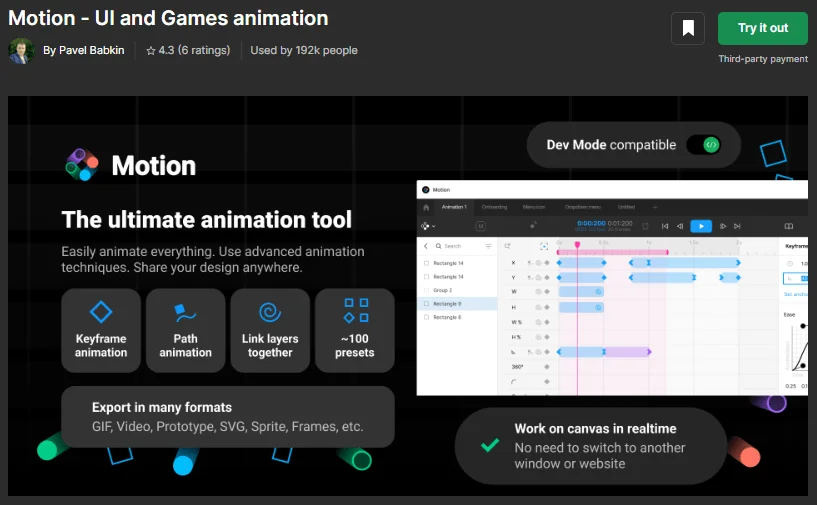Switch to the Animation 1 tab
817x505 pixels.
pos(454,207)
